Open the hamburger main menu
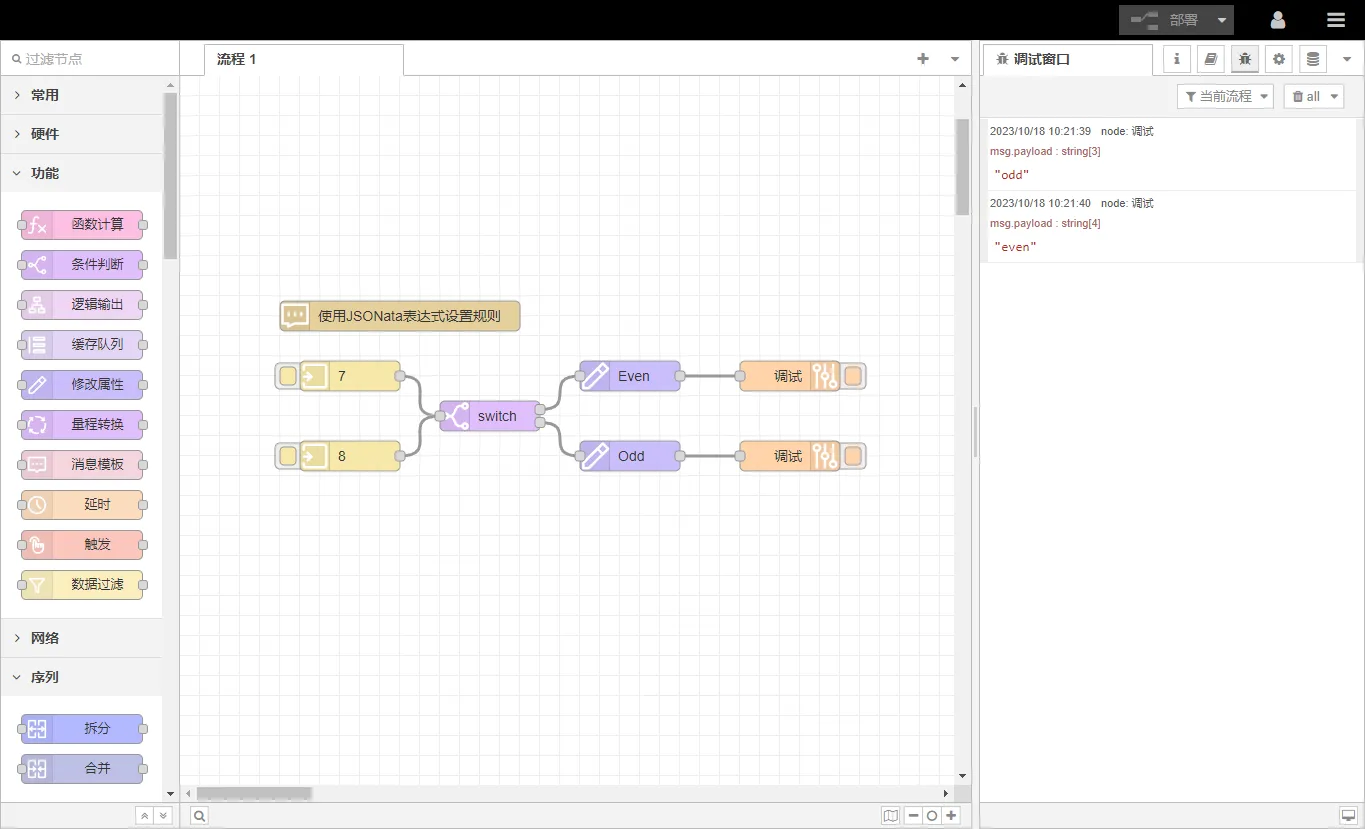The image size is (1365, 829). pos(1336,20)
